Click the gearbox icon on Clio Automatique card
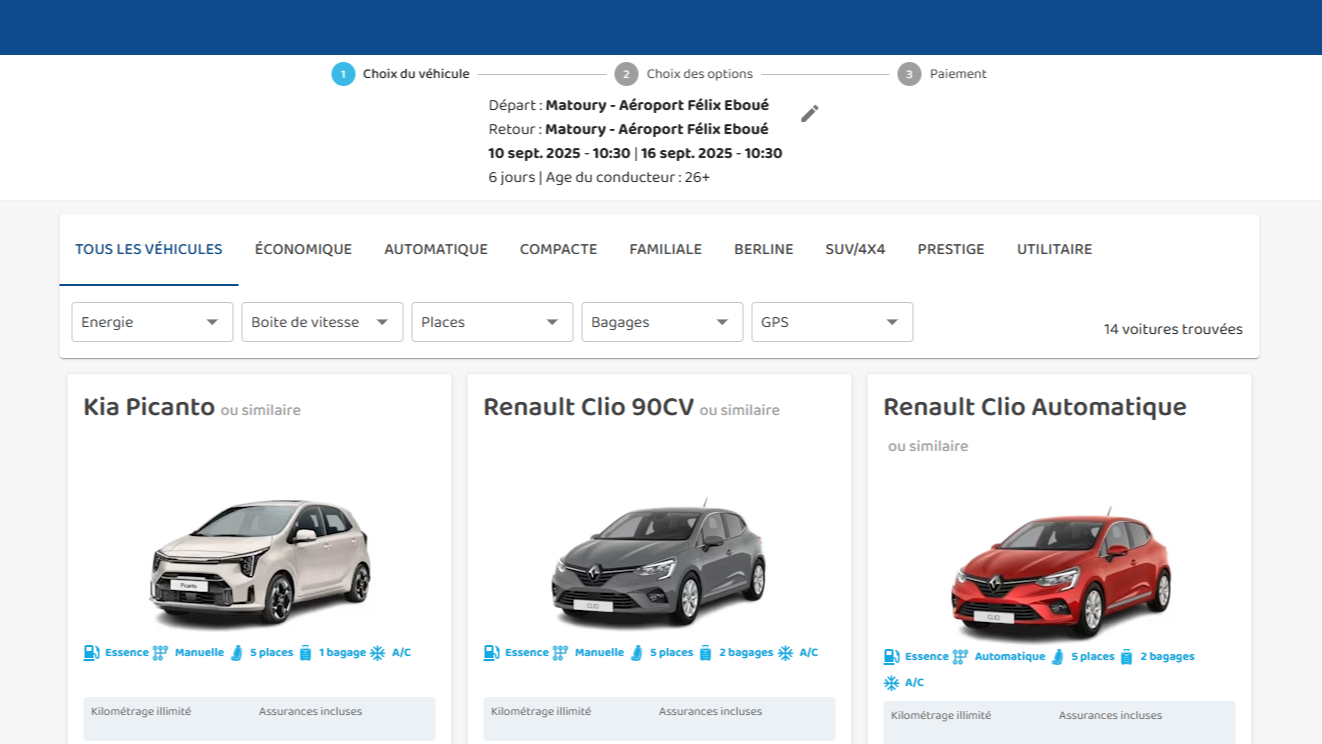 (x=961, y=657)
